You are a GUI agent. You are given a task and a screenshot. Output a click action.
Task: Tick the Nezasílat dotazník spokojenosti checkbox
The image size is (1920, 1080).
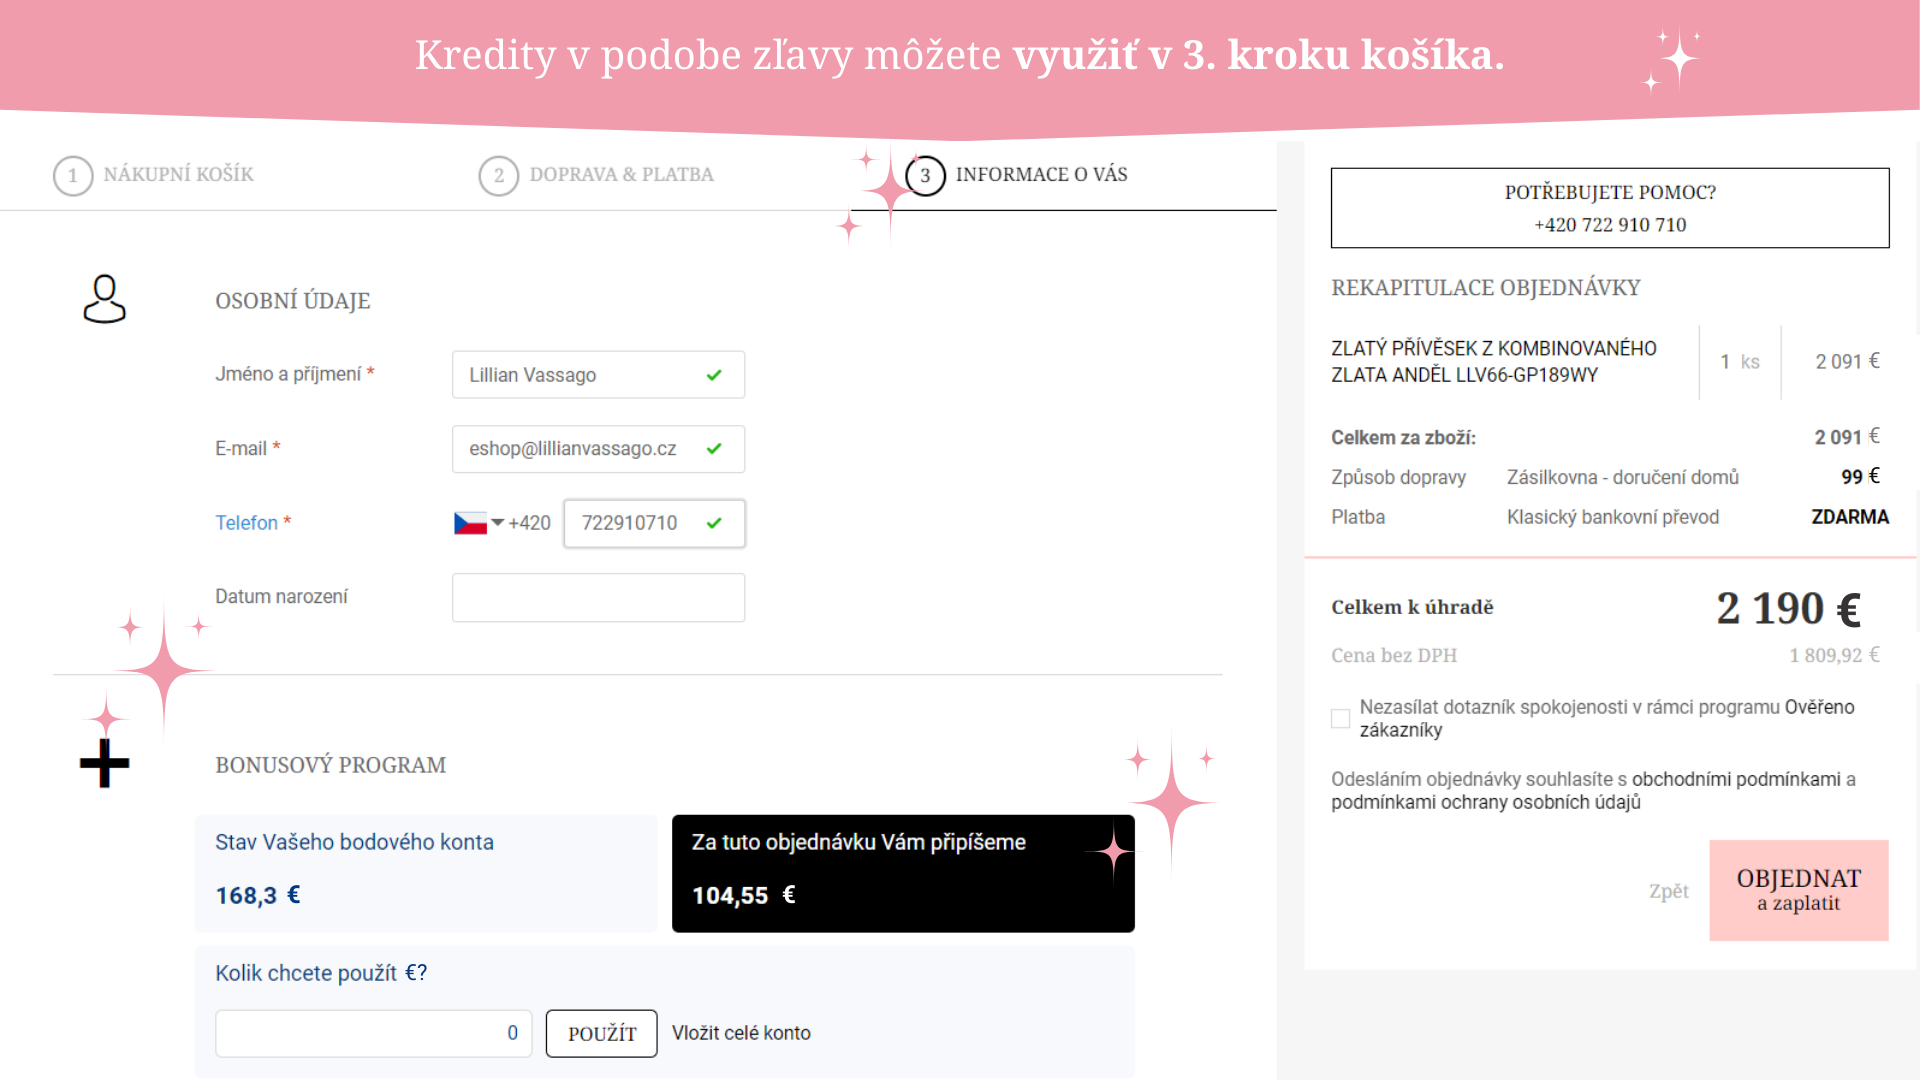1341,718
